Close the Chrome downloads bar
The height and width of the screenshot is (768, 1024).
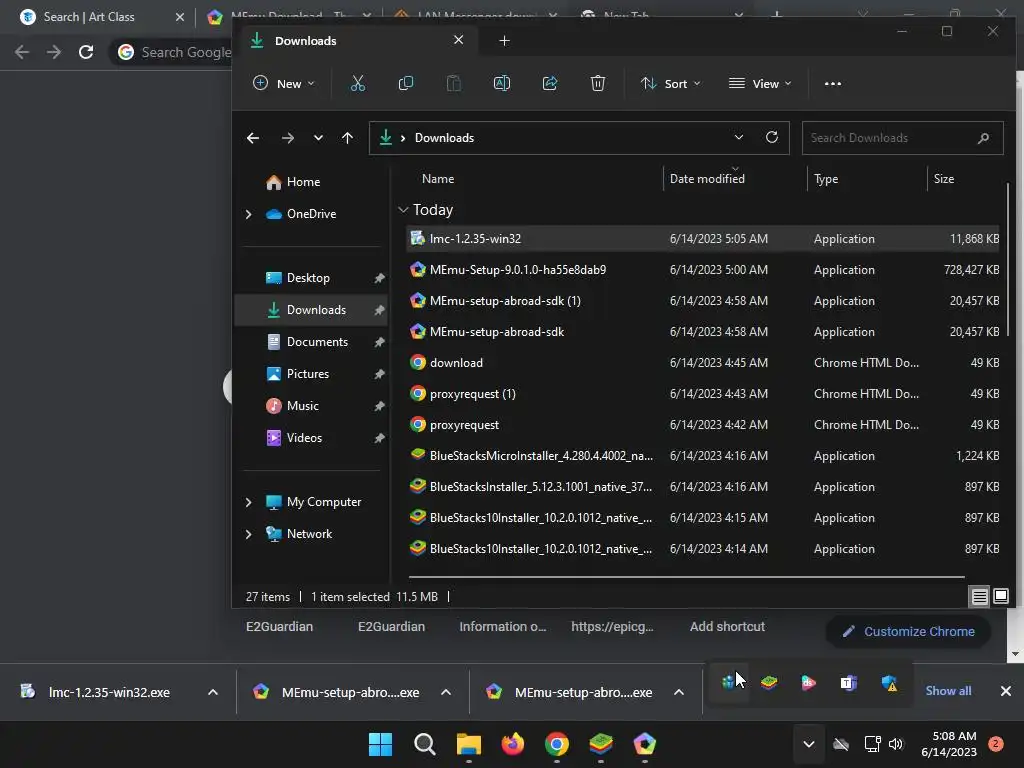[1006, 691]
